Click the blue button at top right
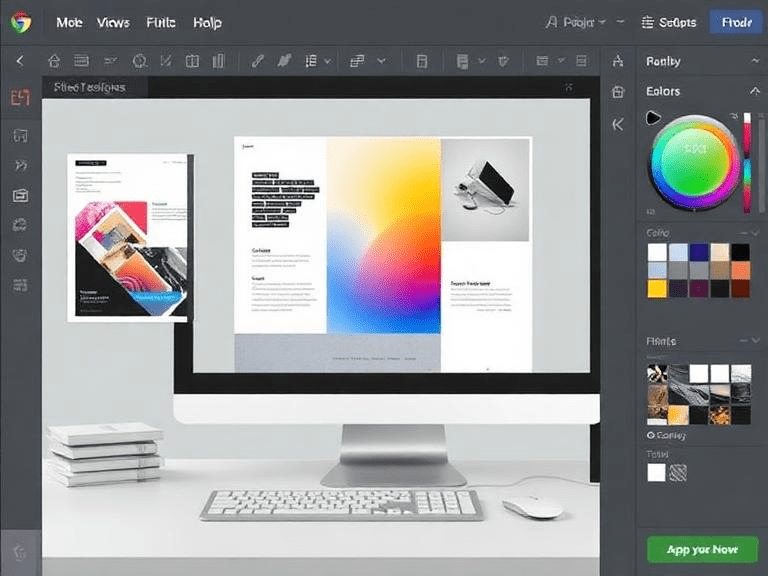Screen dimensions: 768x576 (x=736, y=22)
